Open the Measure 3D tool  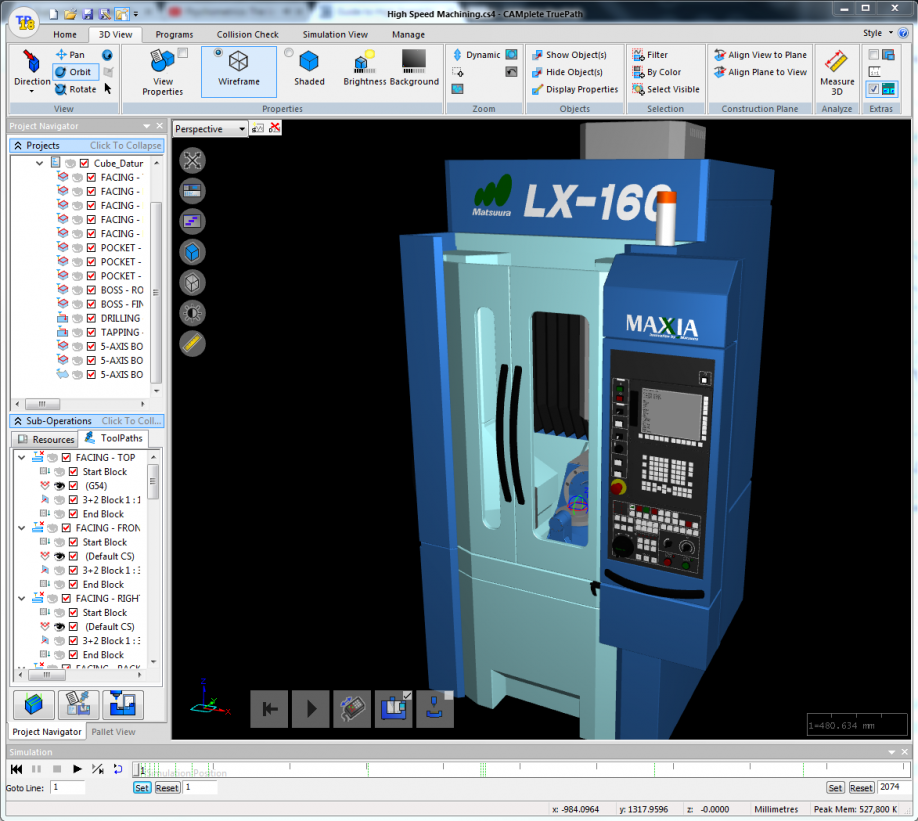pos(837,73)
